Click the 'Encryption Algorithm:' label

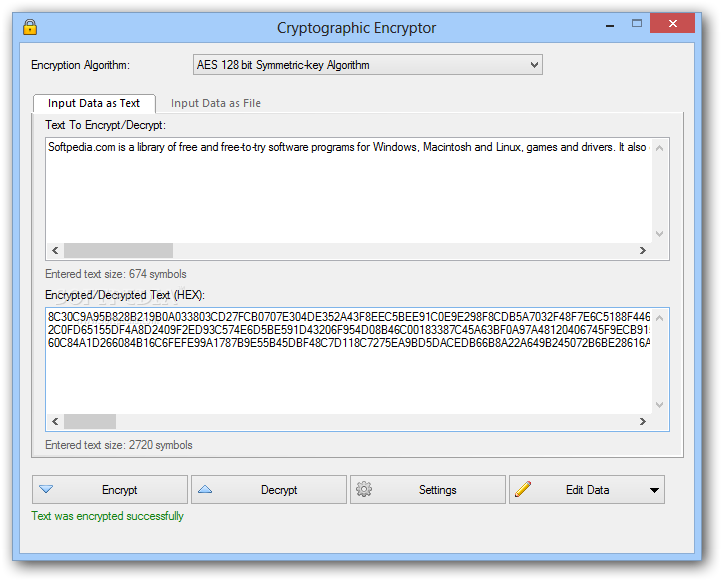81,65
